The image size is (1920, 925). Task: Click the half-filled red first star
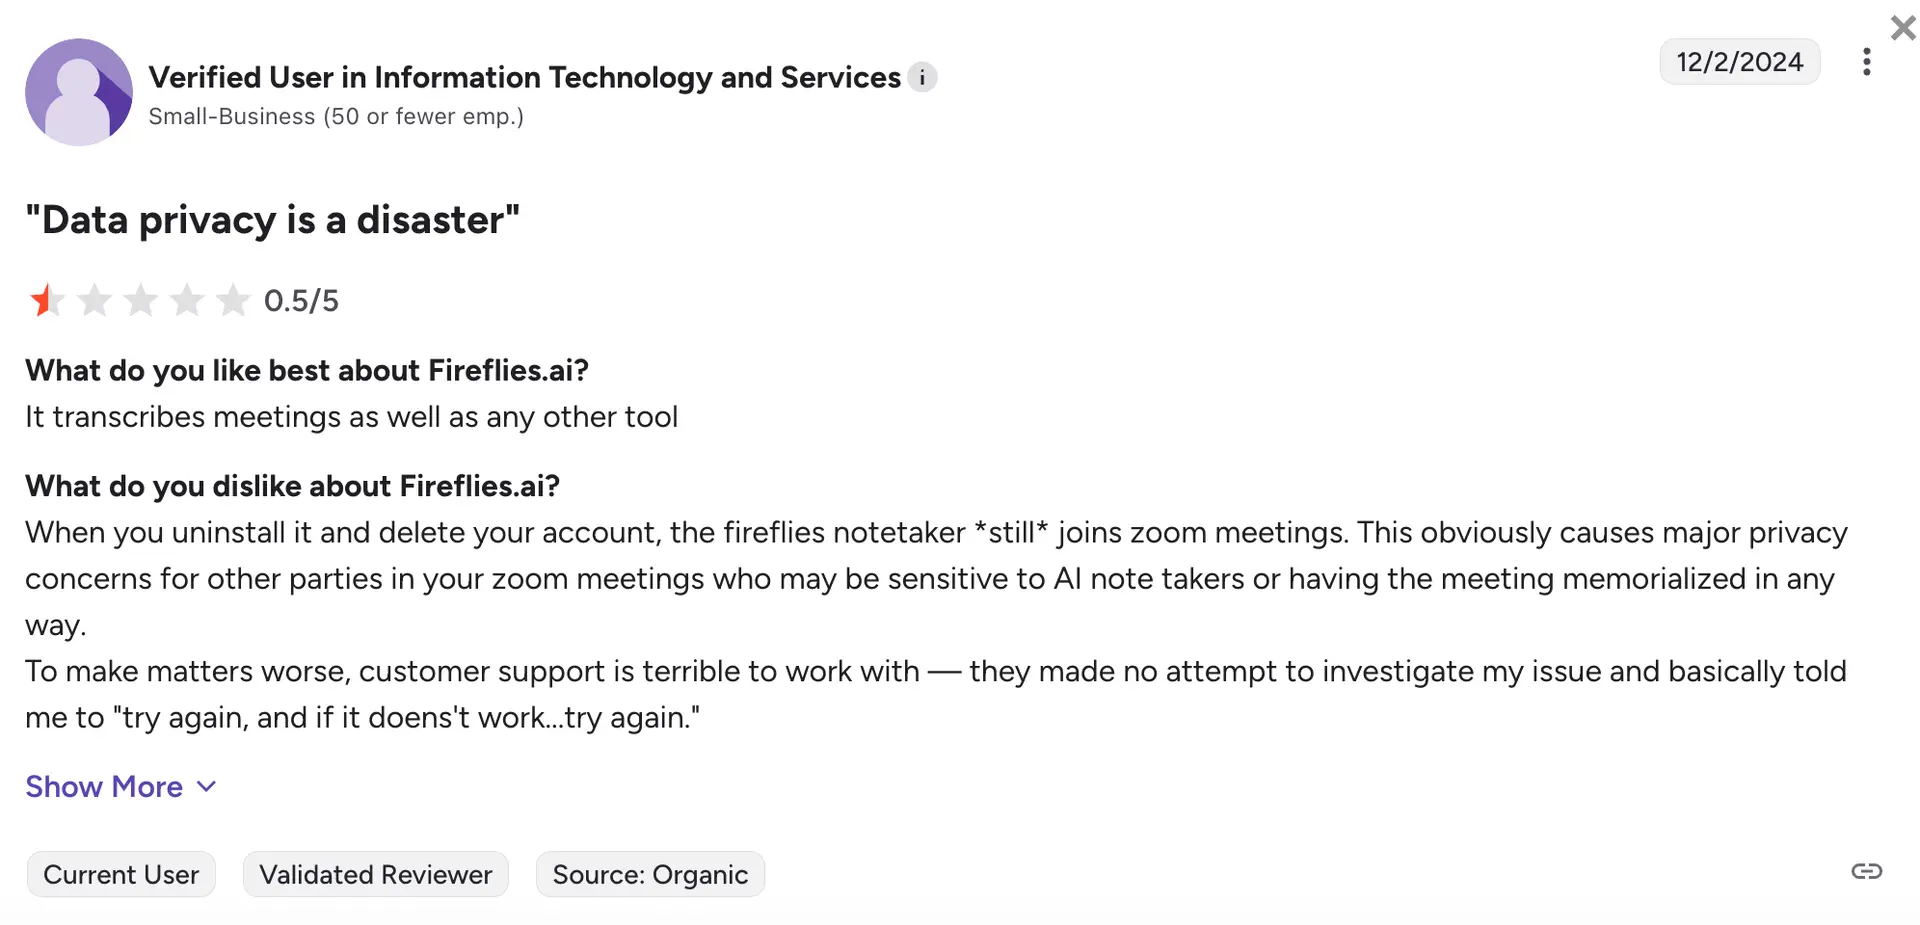point(46,300)
